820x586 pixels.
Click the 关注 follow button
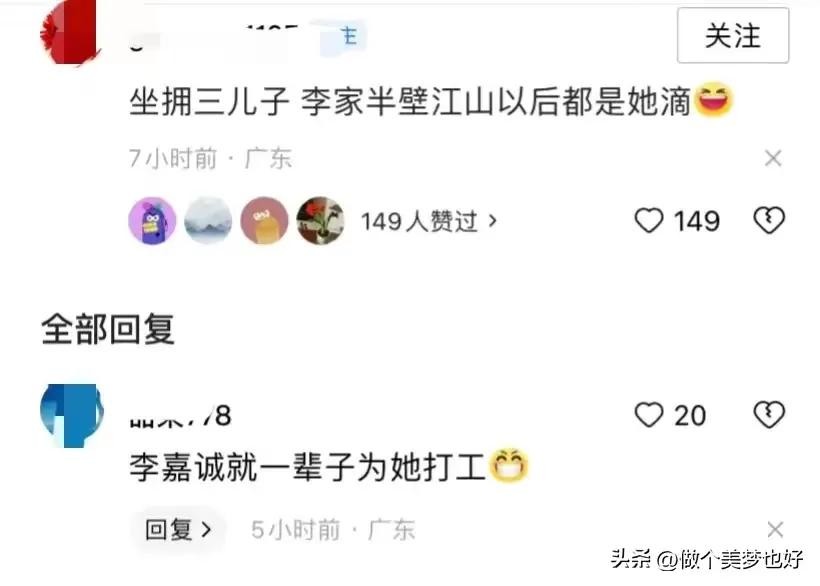tap(733, 36)
